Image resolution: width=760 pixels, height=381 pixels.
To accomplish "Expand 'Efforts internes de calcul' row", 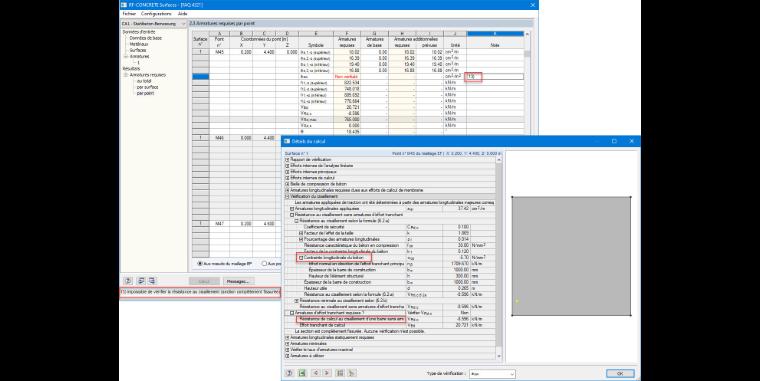I will tap(287, 178).
